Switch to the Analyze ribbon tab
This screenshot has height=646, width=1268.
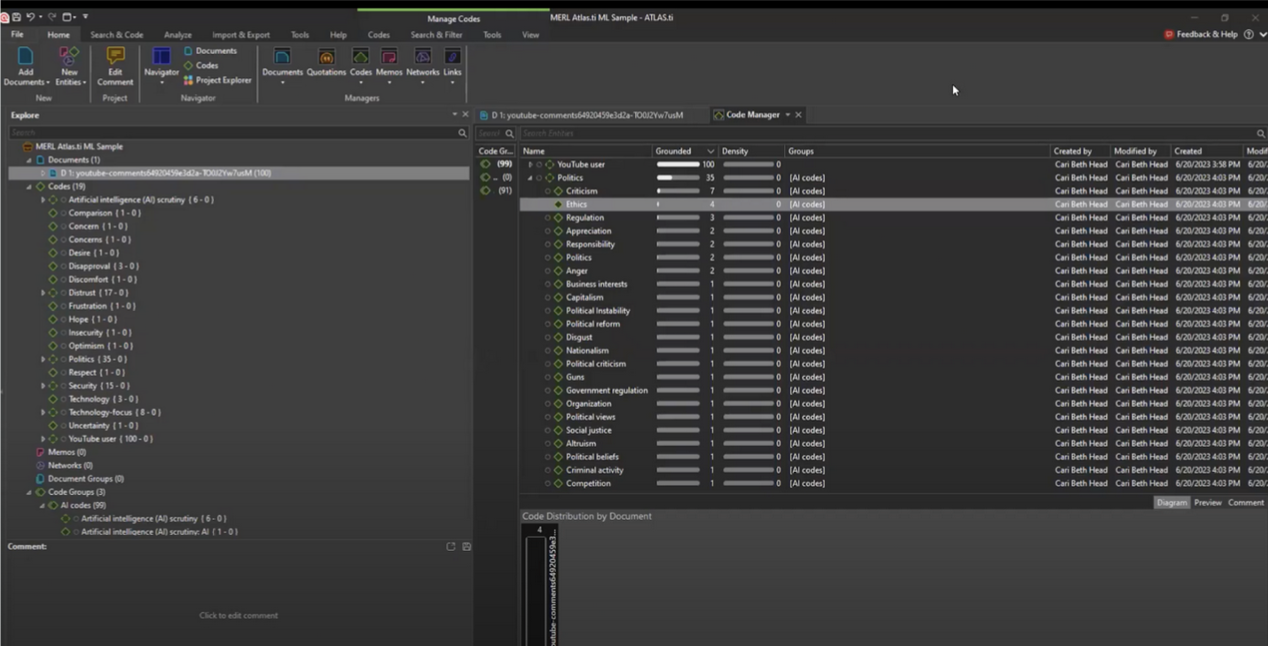pos(177,35)
